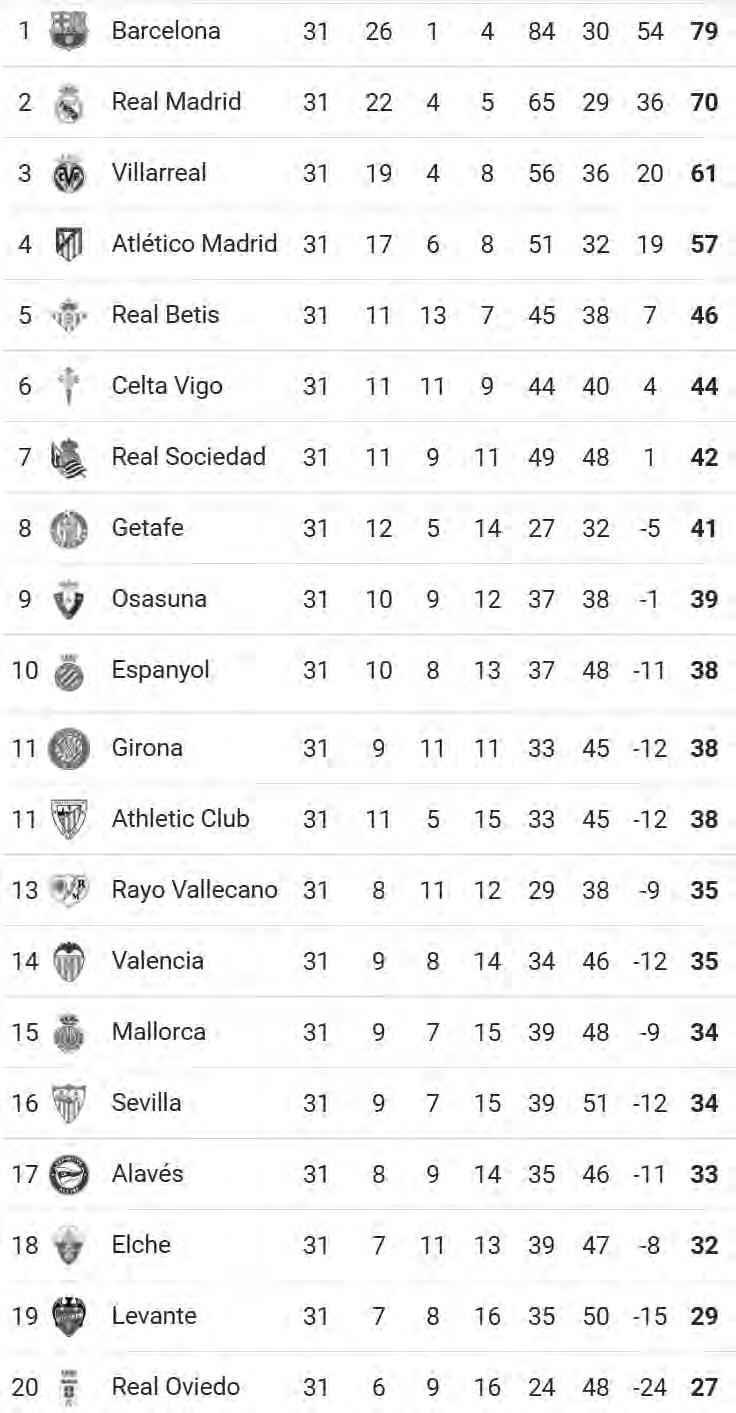
Task: Select the Sevilla team name
Action: [147, 1102]
